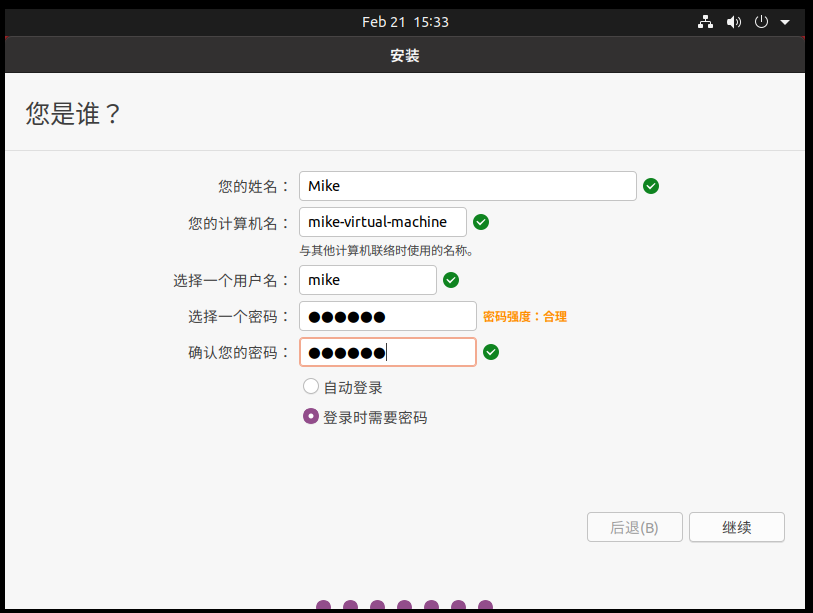Click the power icon in top bar
813x613 pixels.
761,22
